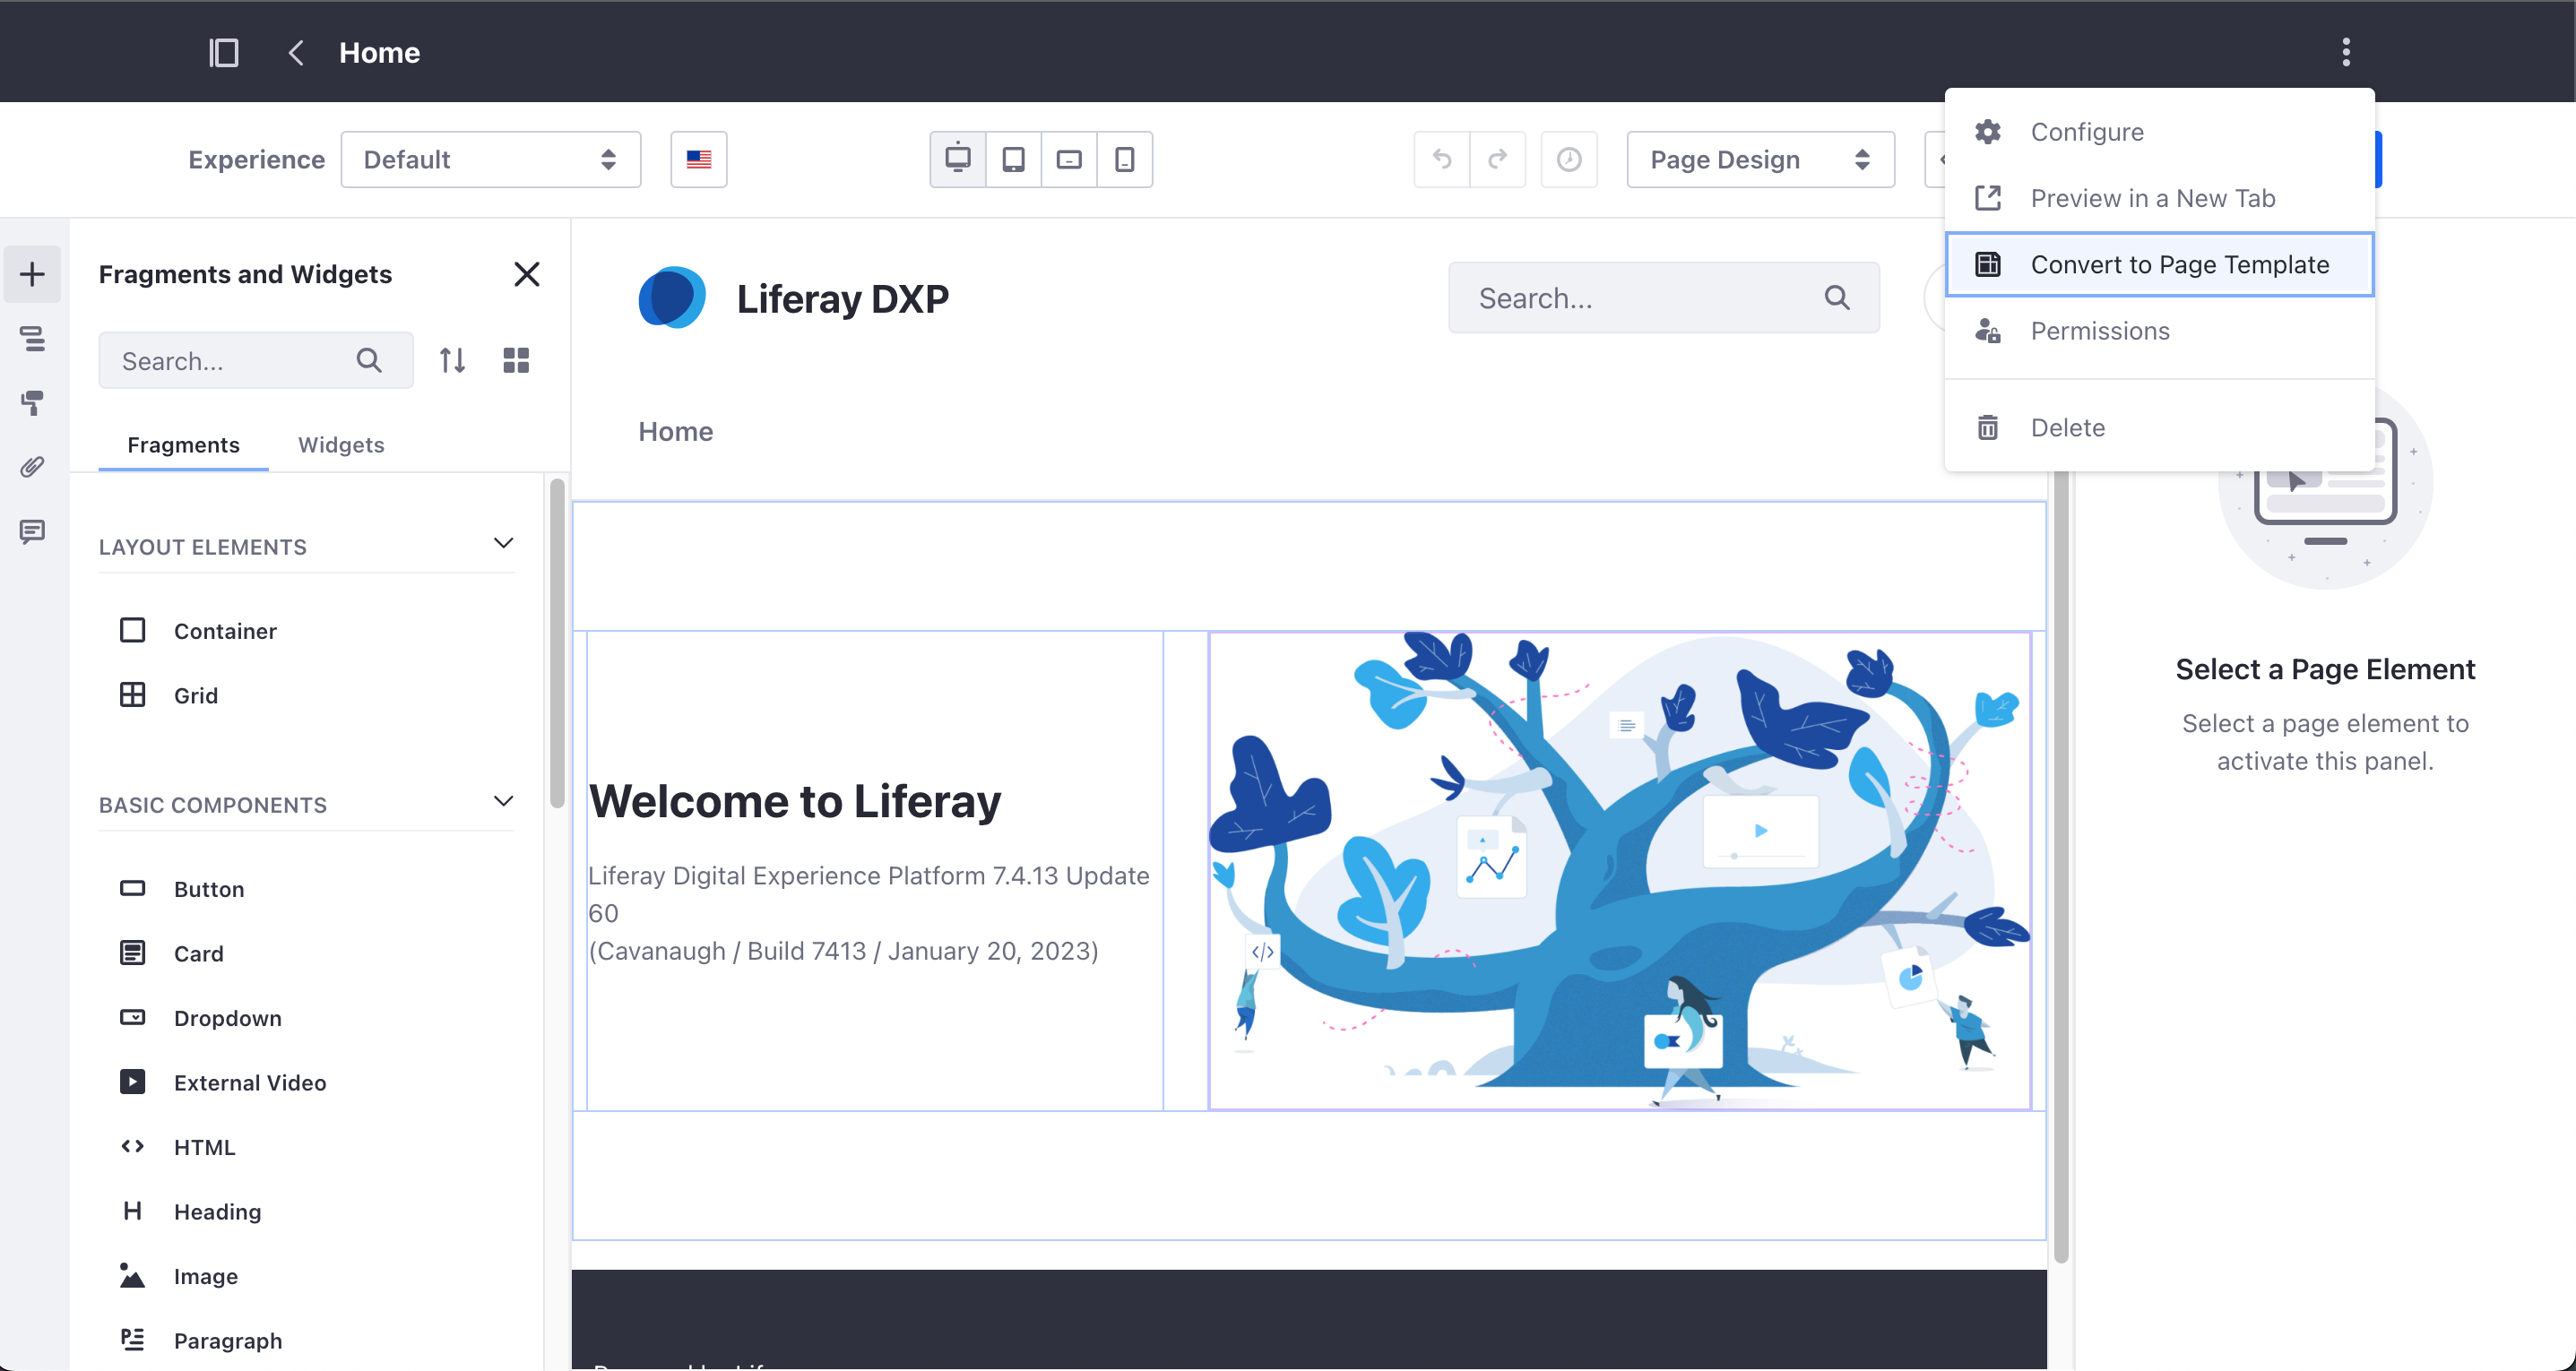Click the US flag language selector
Screen dimensions: 2576x1371
click(699, 159)
